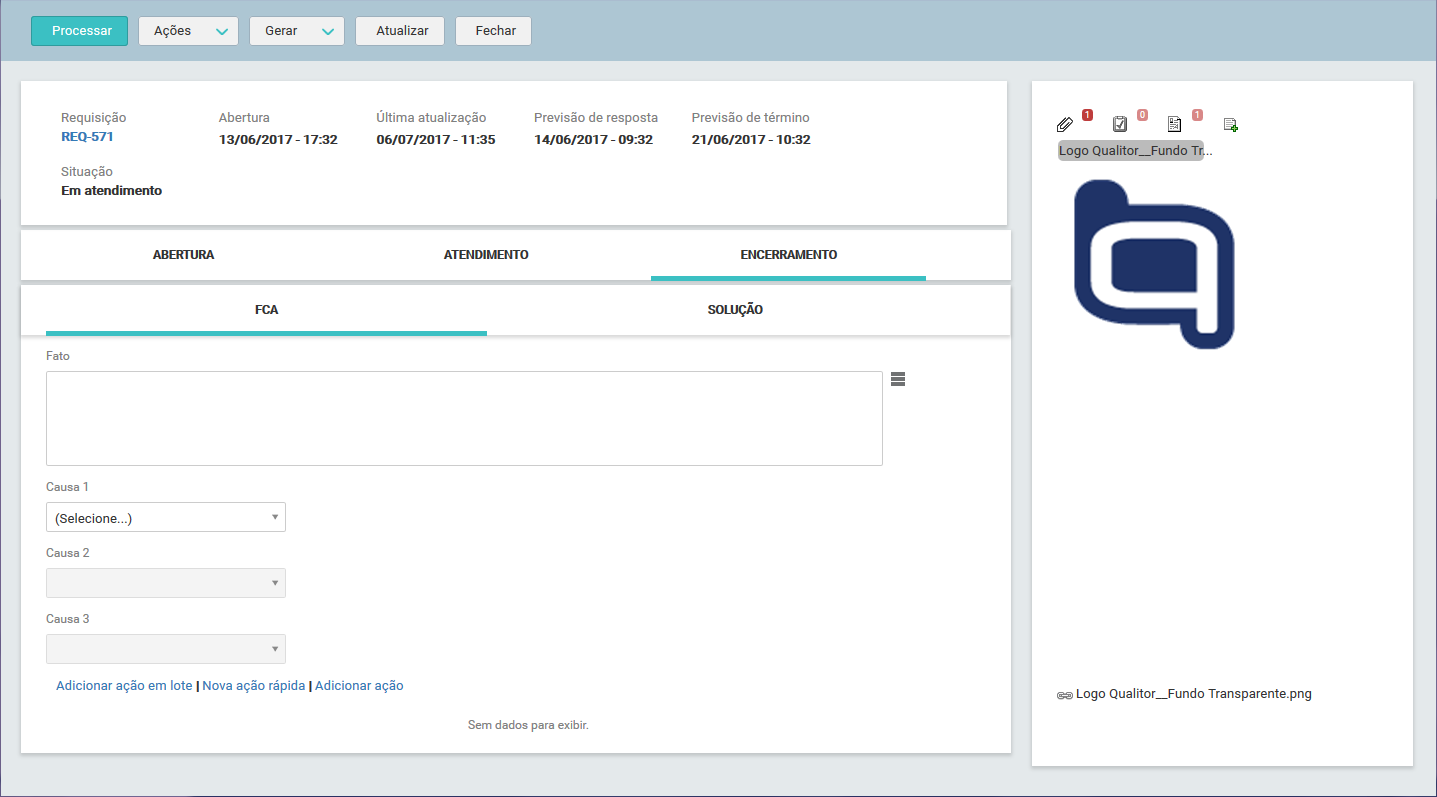Click the Sem dados para exibir message
The height and width of the screenshot is (797, 1437).
click(x=528, y=725)
